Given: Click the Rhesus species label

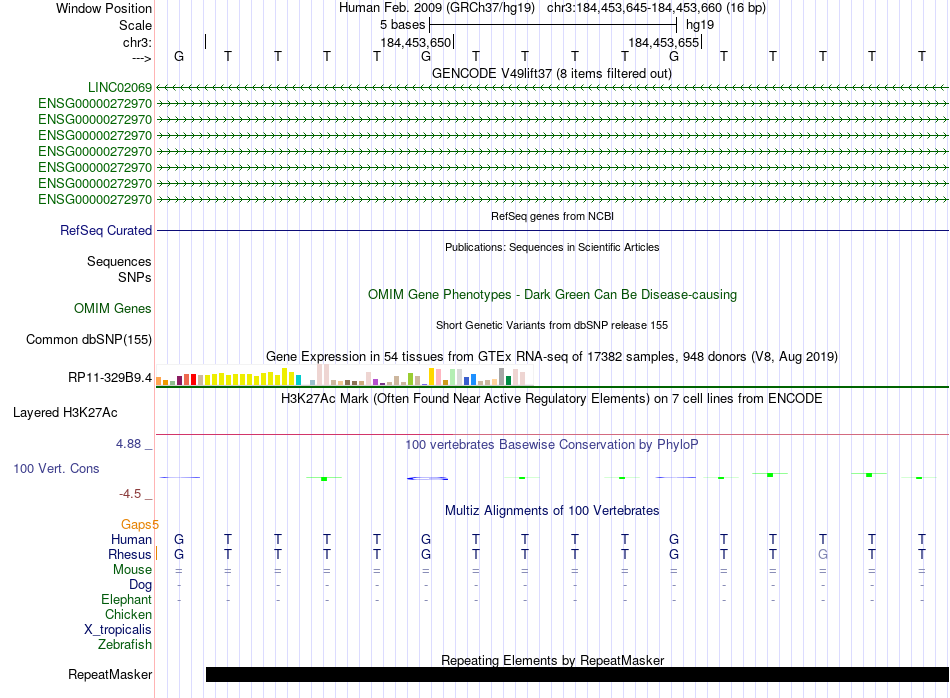Looking at the screenshot, I should pos(130,554).
